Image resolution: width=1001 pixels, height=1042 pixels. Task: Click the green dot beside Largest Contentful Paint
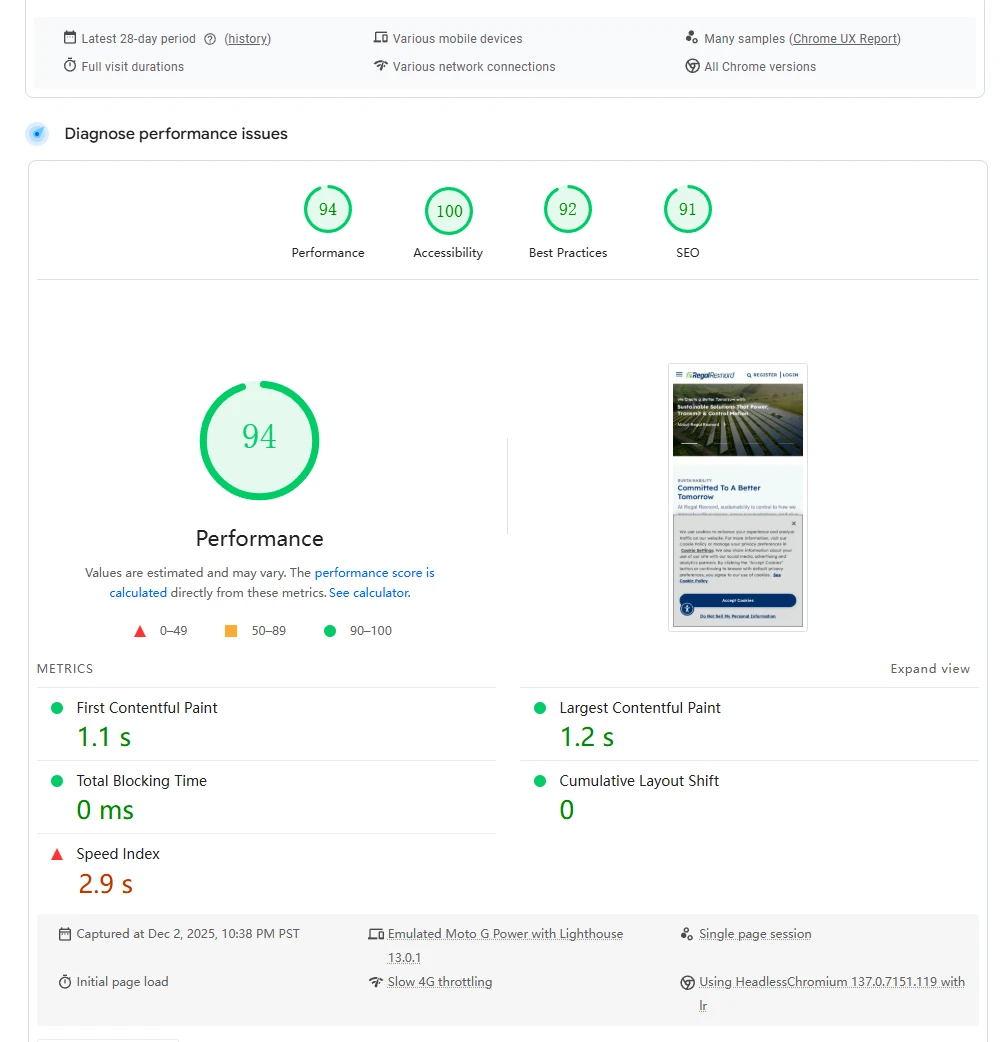coord(540,708)
